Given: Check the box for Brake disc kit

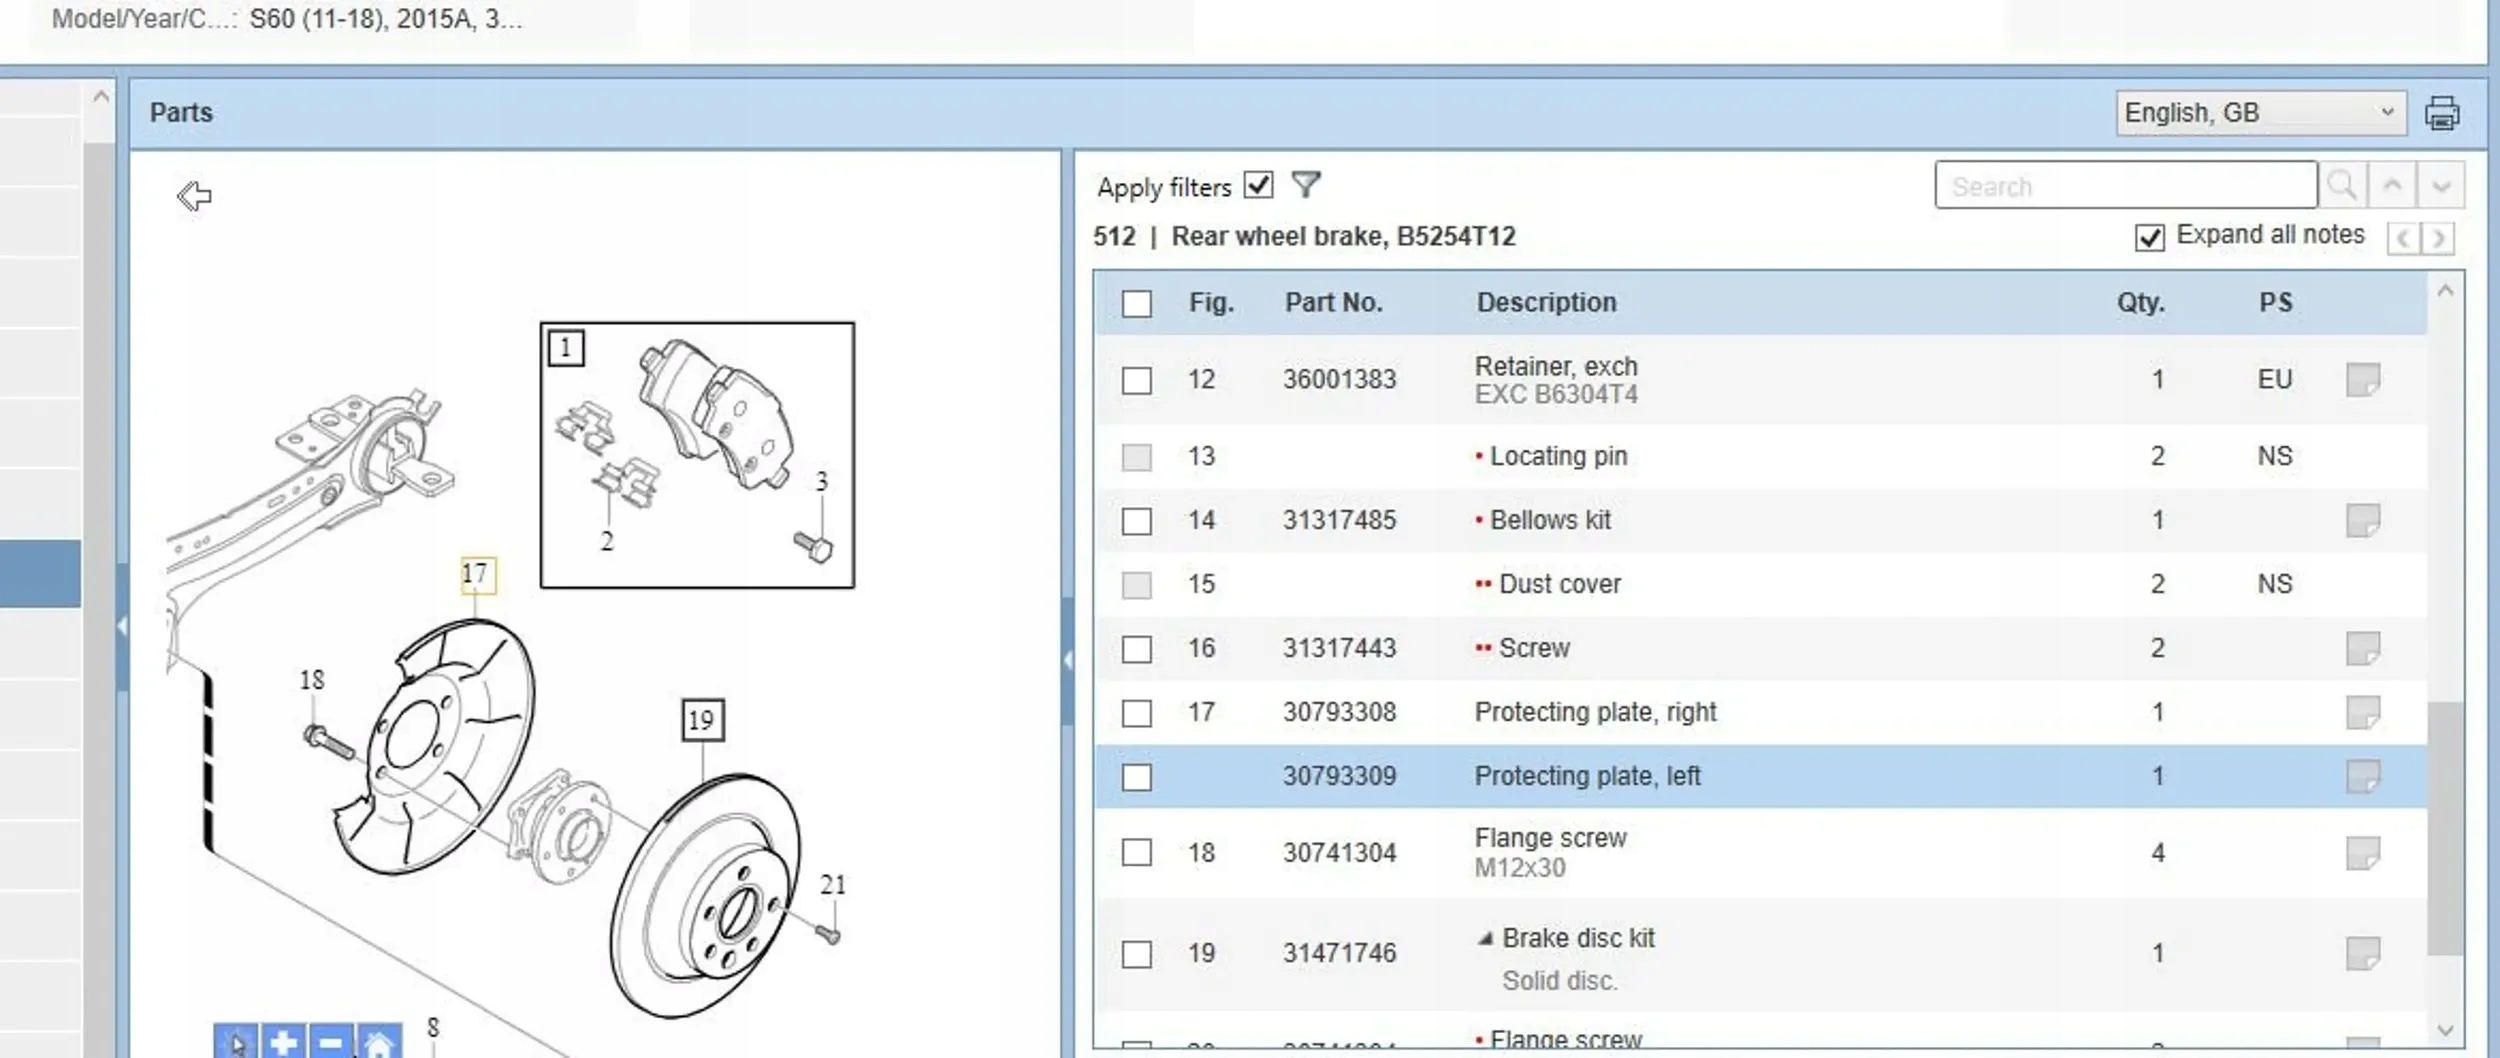Looking at the screenshot, I should coord(1137,954).
